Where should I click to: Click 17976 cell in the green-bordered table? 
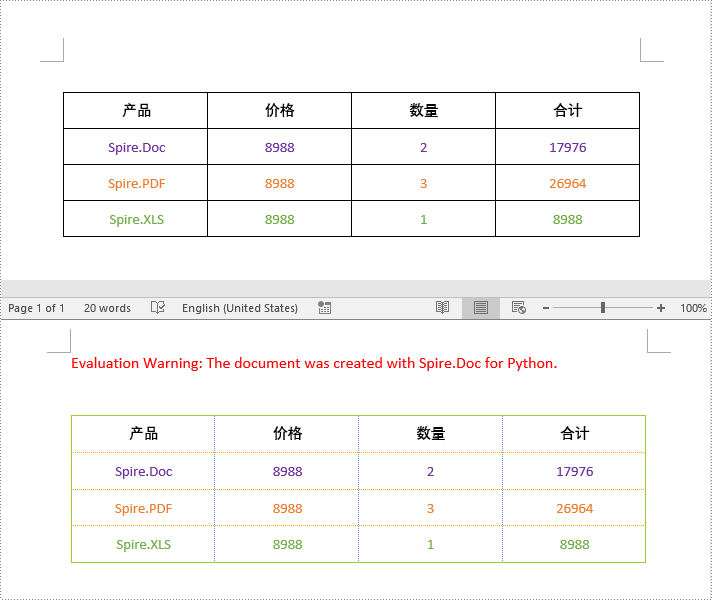pos(574,471)
